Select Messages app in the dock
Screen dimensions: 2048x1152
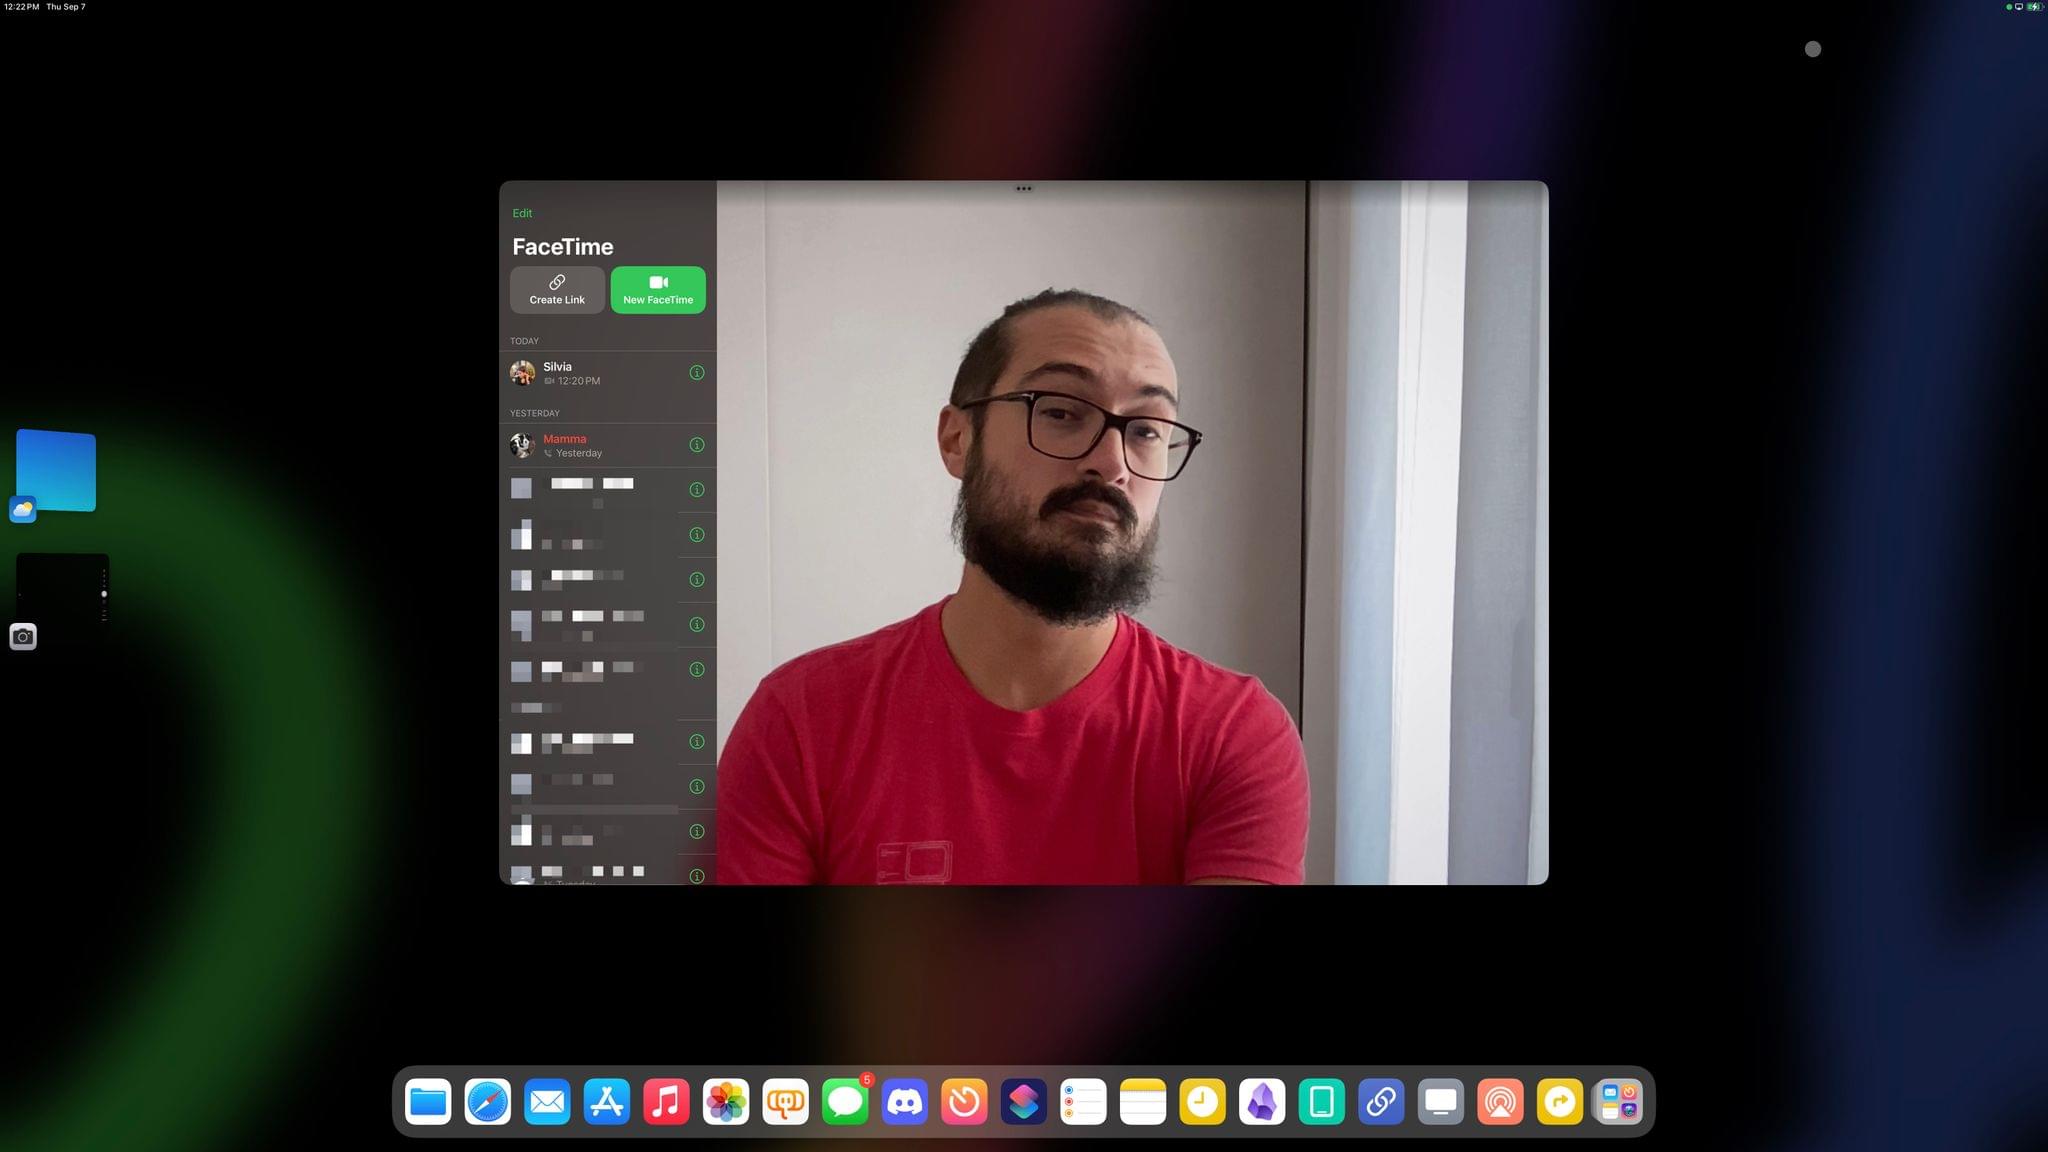845,1103
